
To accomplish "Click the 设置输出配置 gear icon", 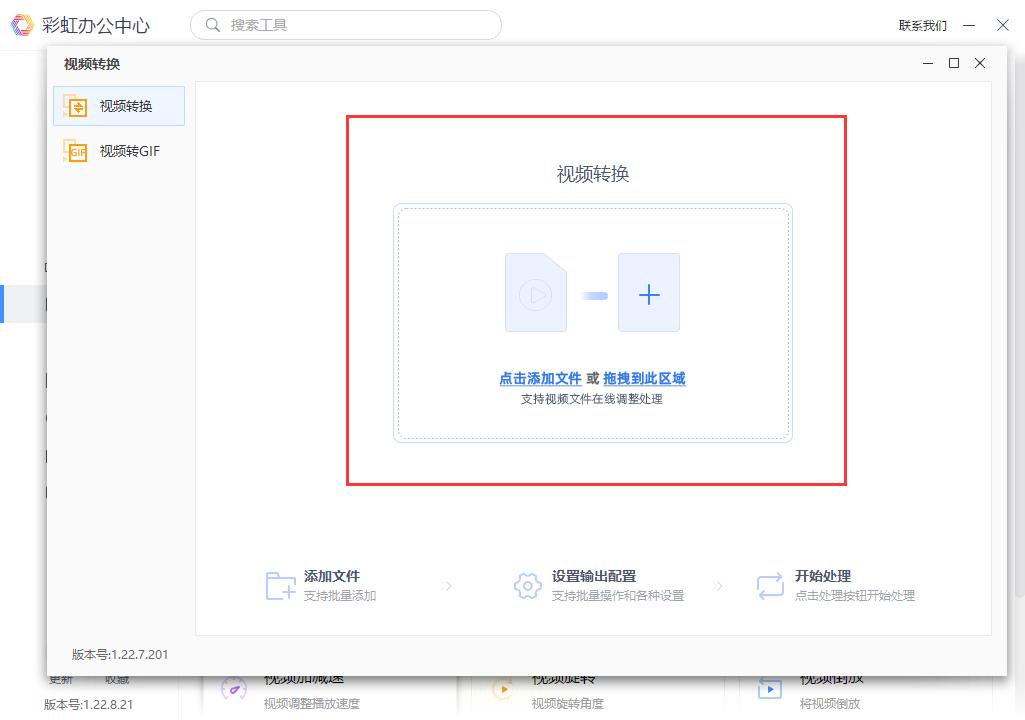I will click(x=528, y=586).
